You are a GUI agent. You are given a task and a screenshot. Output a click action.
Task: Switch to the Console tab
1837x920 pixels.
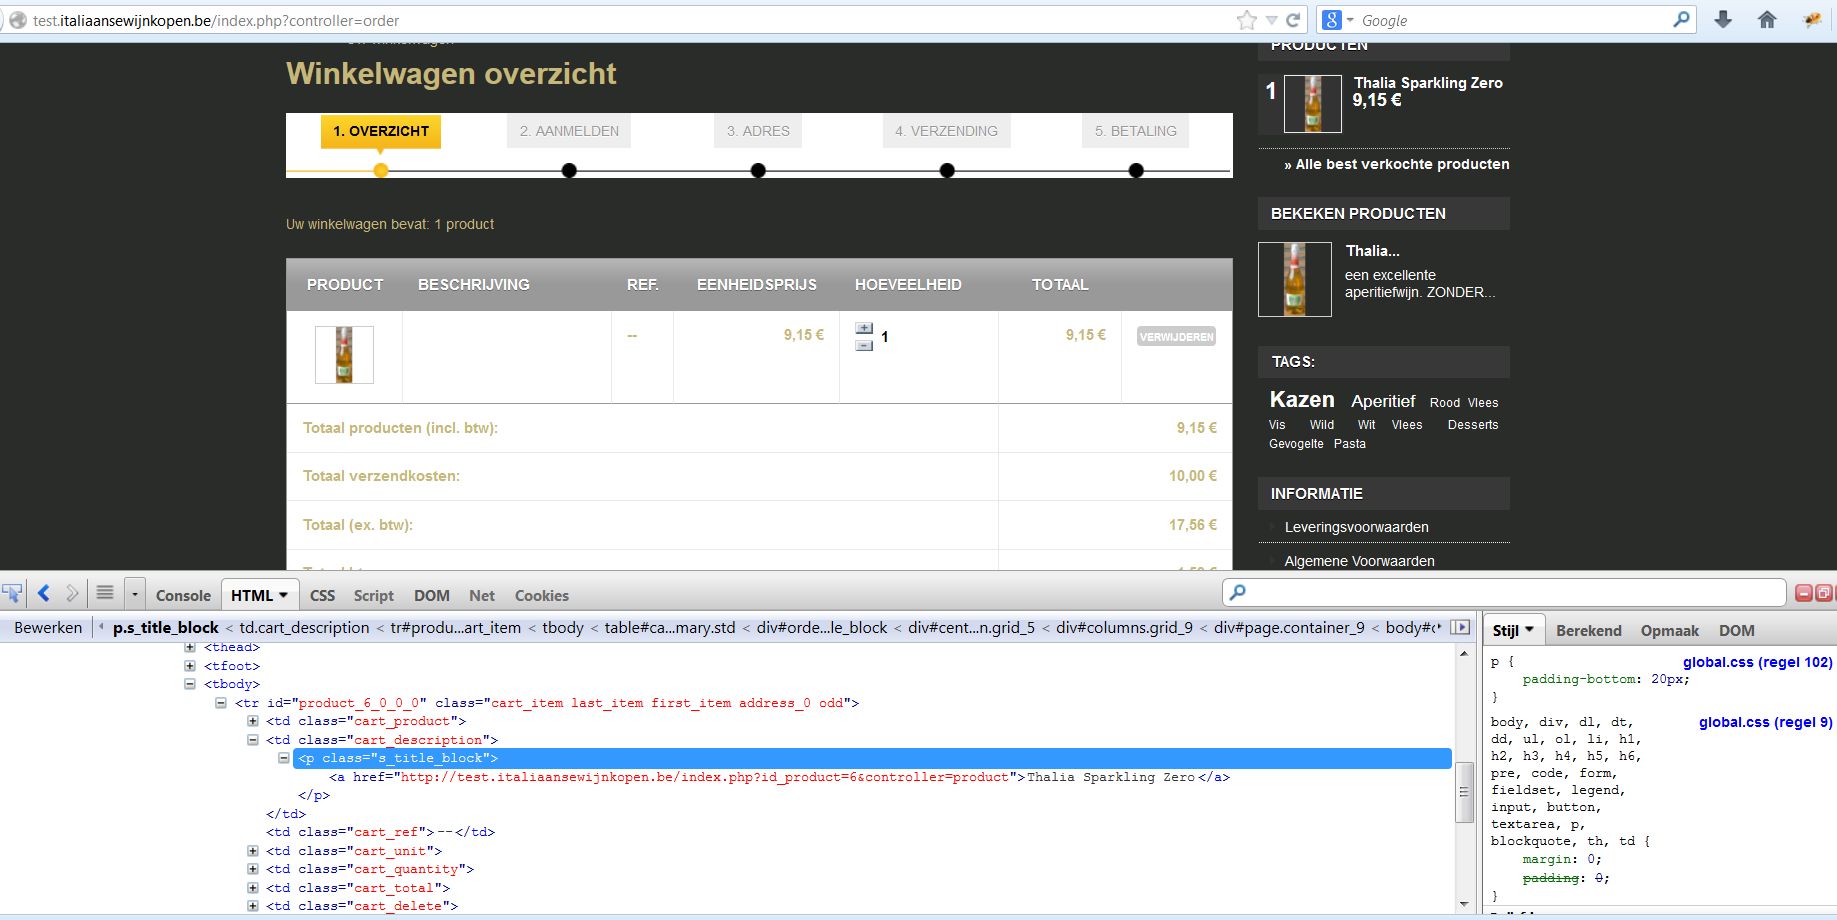pos(183,595)
